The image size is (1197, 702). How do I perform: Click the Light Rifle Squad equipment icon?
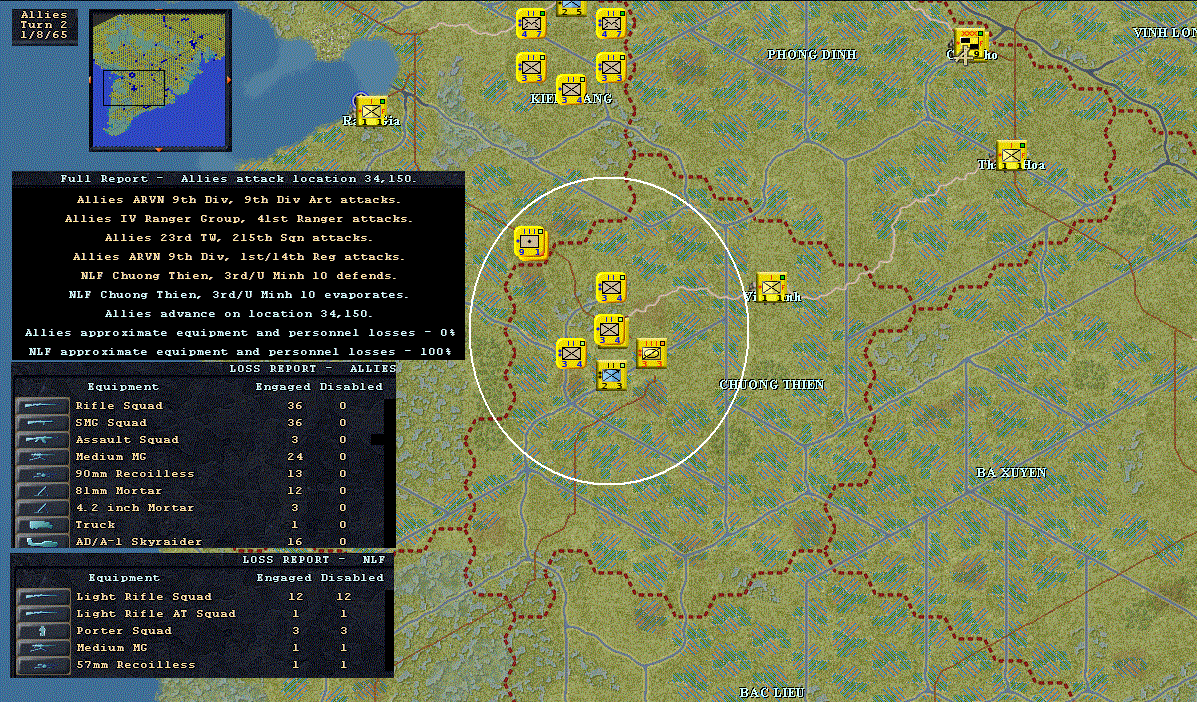[43, 596]
